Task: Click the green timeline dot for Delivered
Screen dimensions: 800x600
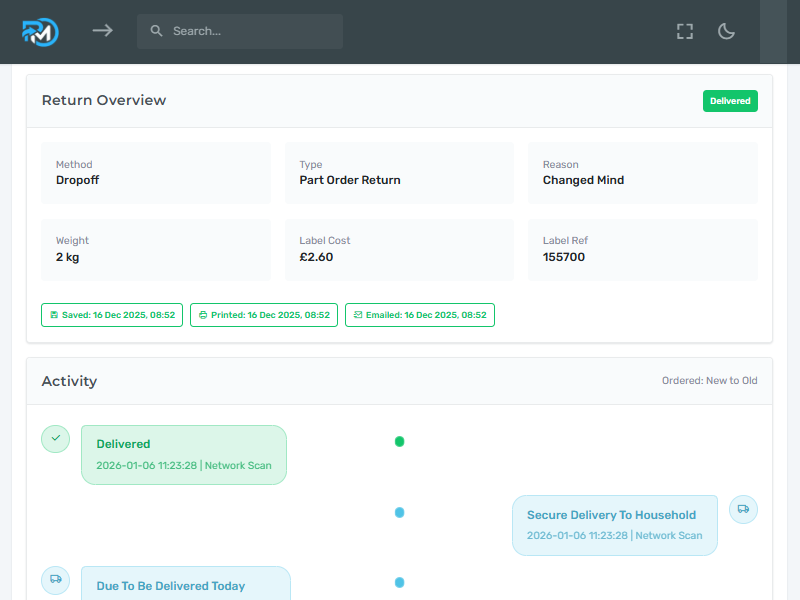Action: tap(400, 441)
